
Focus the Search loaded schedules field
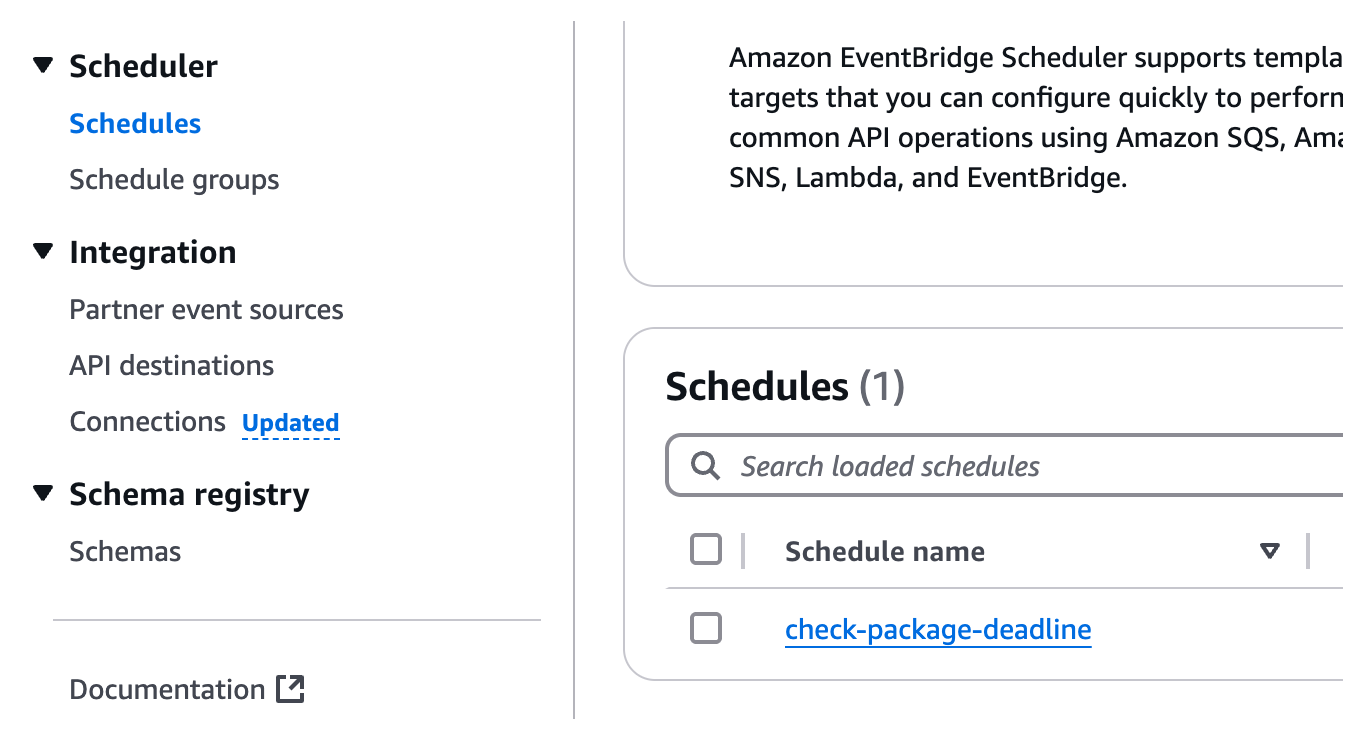(x=1004, y=465)
